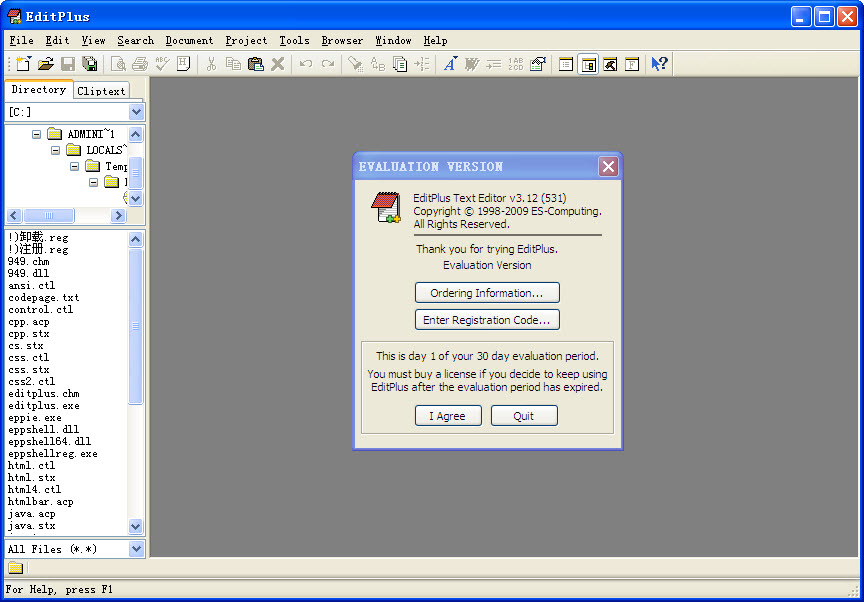Open Preferences settings toolbar icon
The image size is (864, 602).
tap(538, 64)
